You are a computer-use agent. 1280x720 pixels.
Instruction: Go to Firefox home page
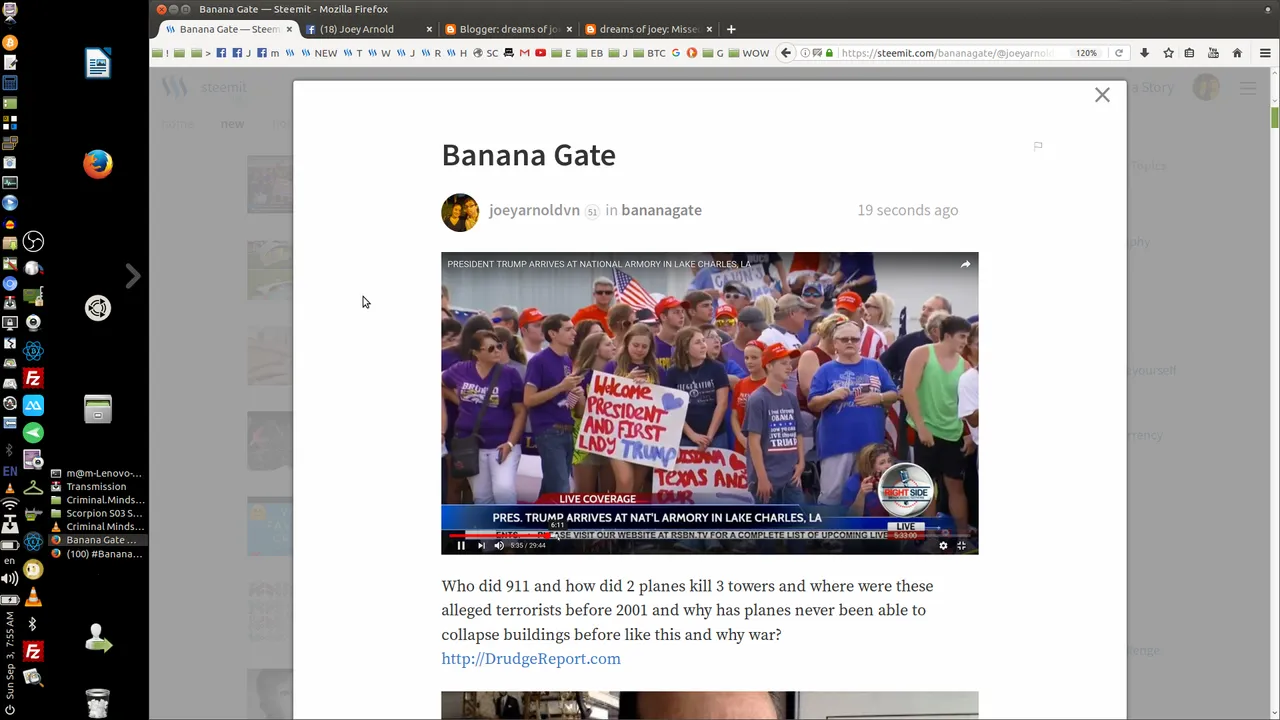click(1237, 53)
